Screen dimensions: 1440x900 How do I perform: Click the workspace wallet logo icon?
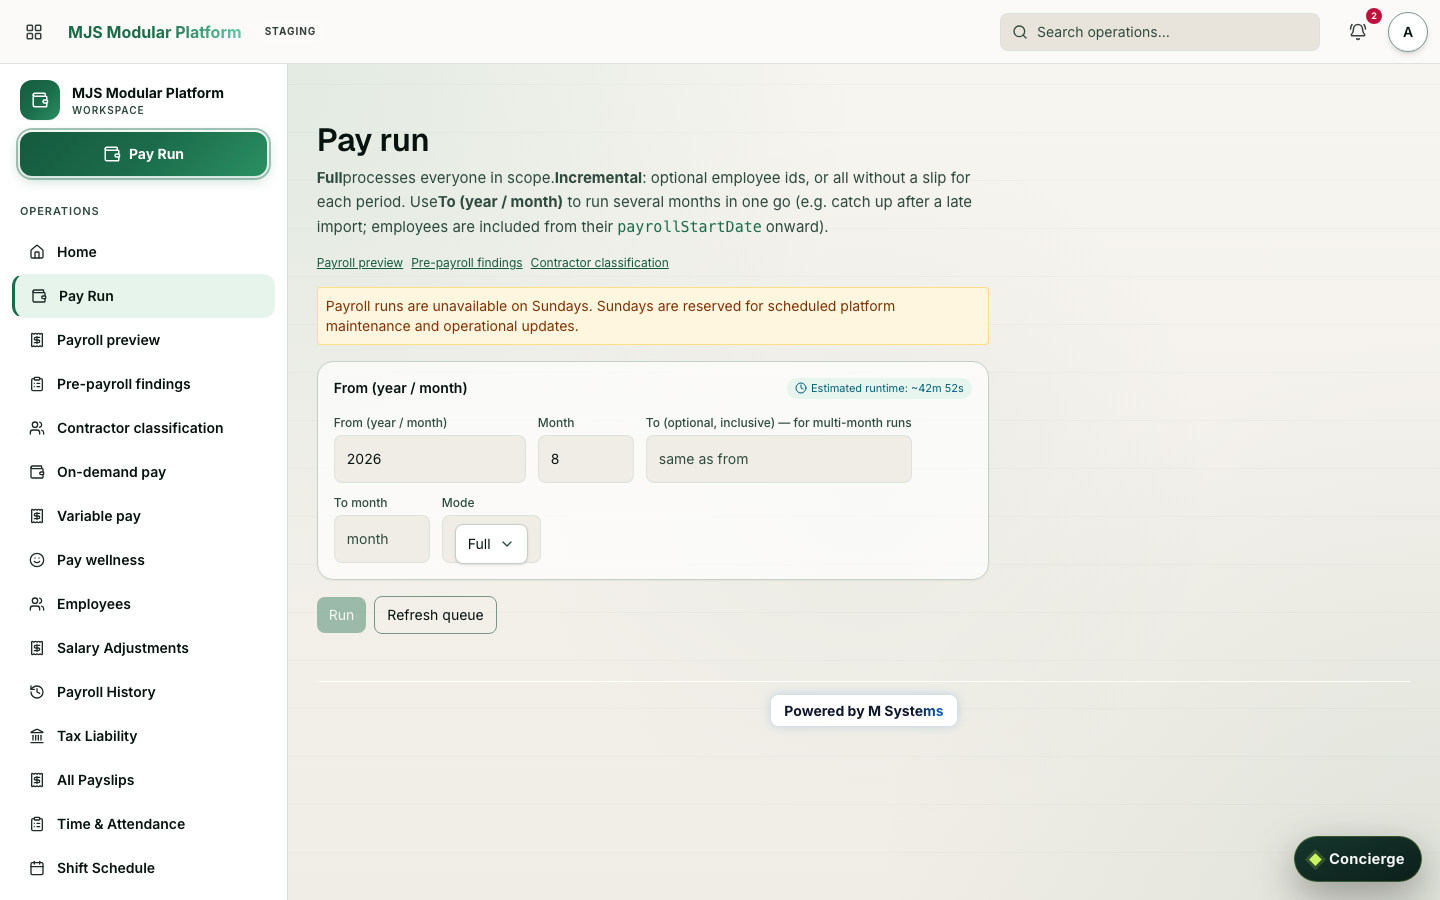coord(40,100)
